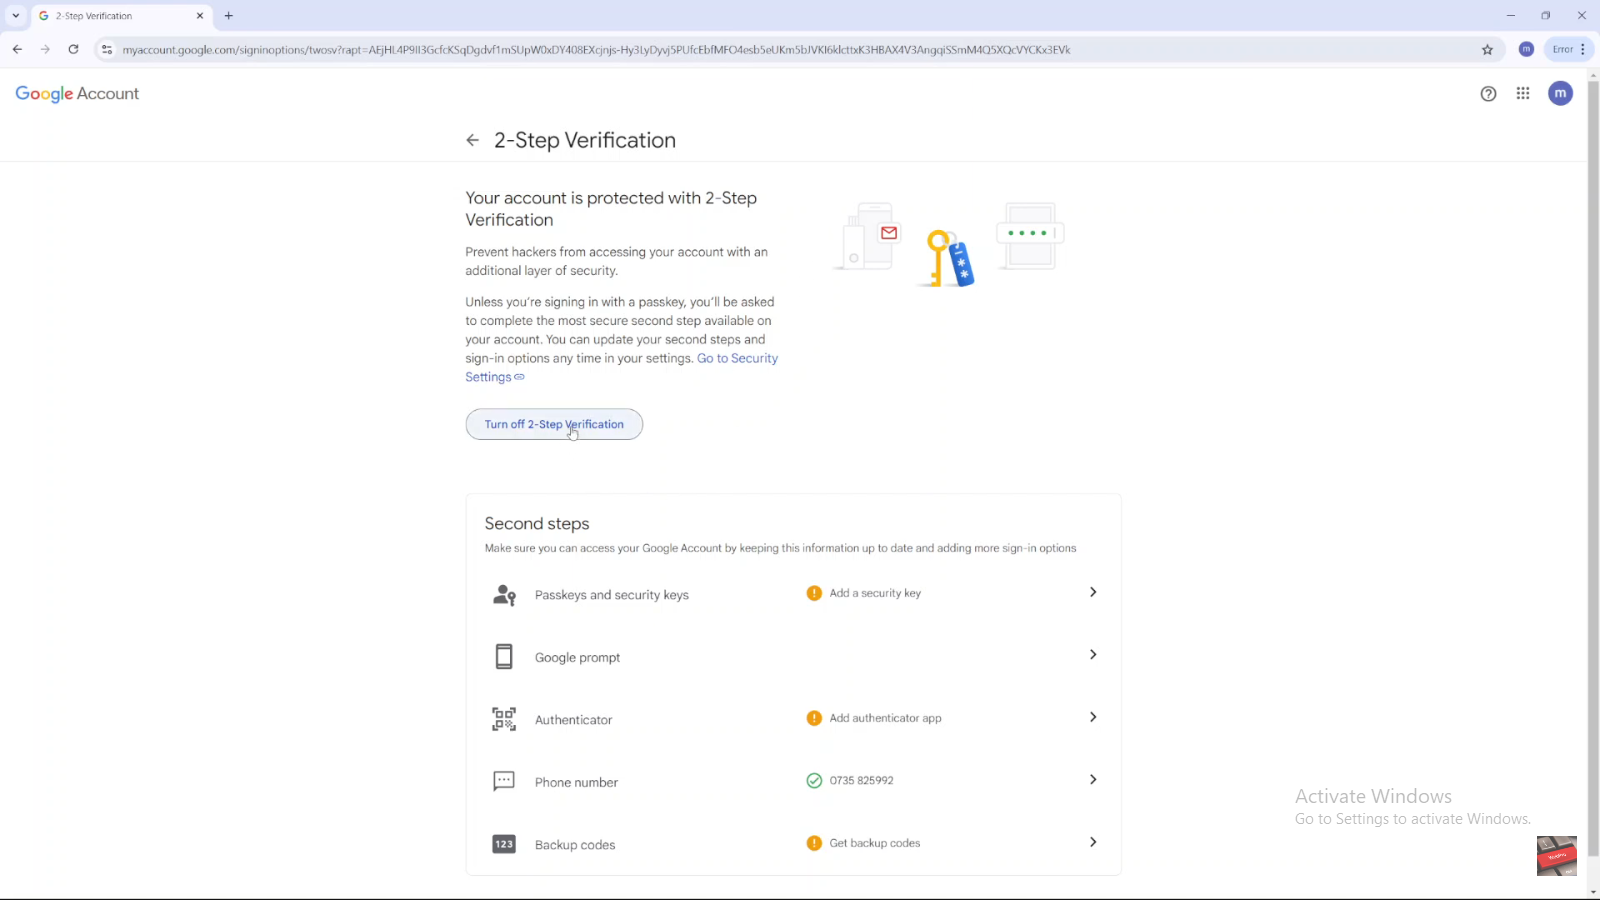The height and width of the screenshot is (900, 1600).
Task: Click the warning icon beside Add authenticator app
Action: (x=814, y=718)
